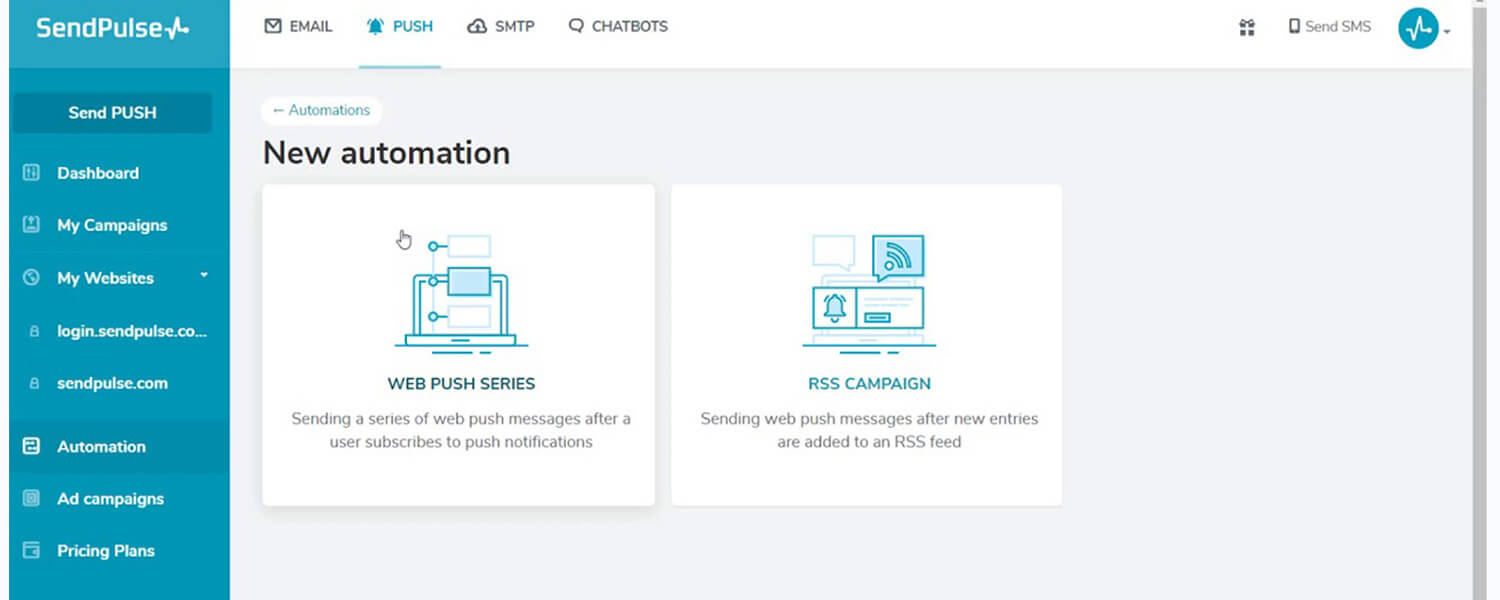This screenshot has height=600, width=1500.
Task: Click the RSS Campaign description text
Action: (869, 430)
